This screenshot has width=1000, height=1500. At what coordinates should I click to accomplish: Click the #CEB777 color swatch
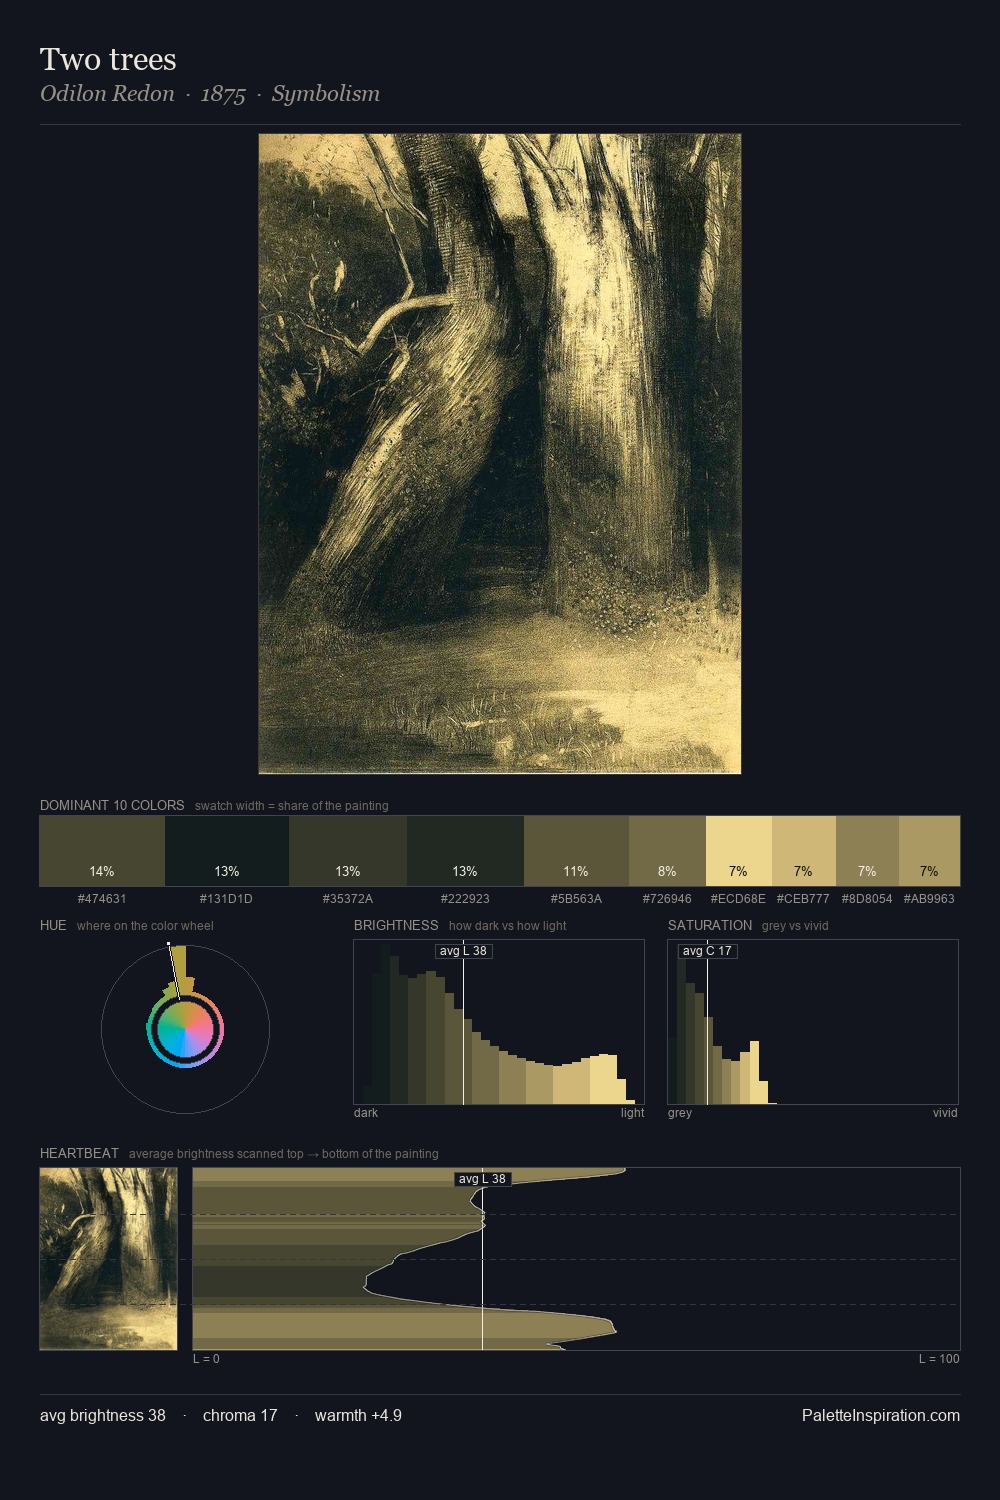tap(803, 851)
